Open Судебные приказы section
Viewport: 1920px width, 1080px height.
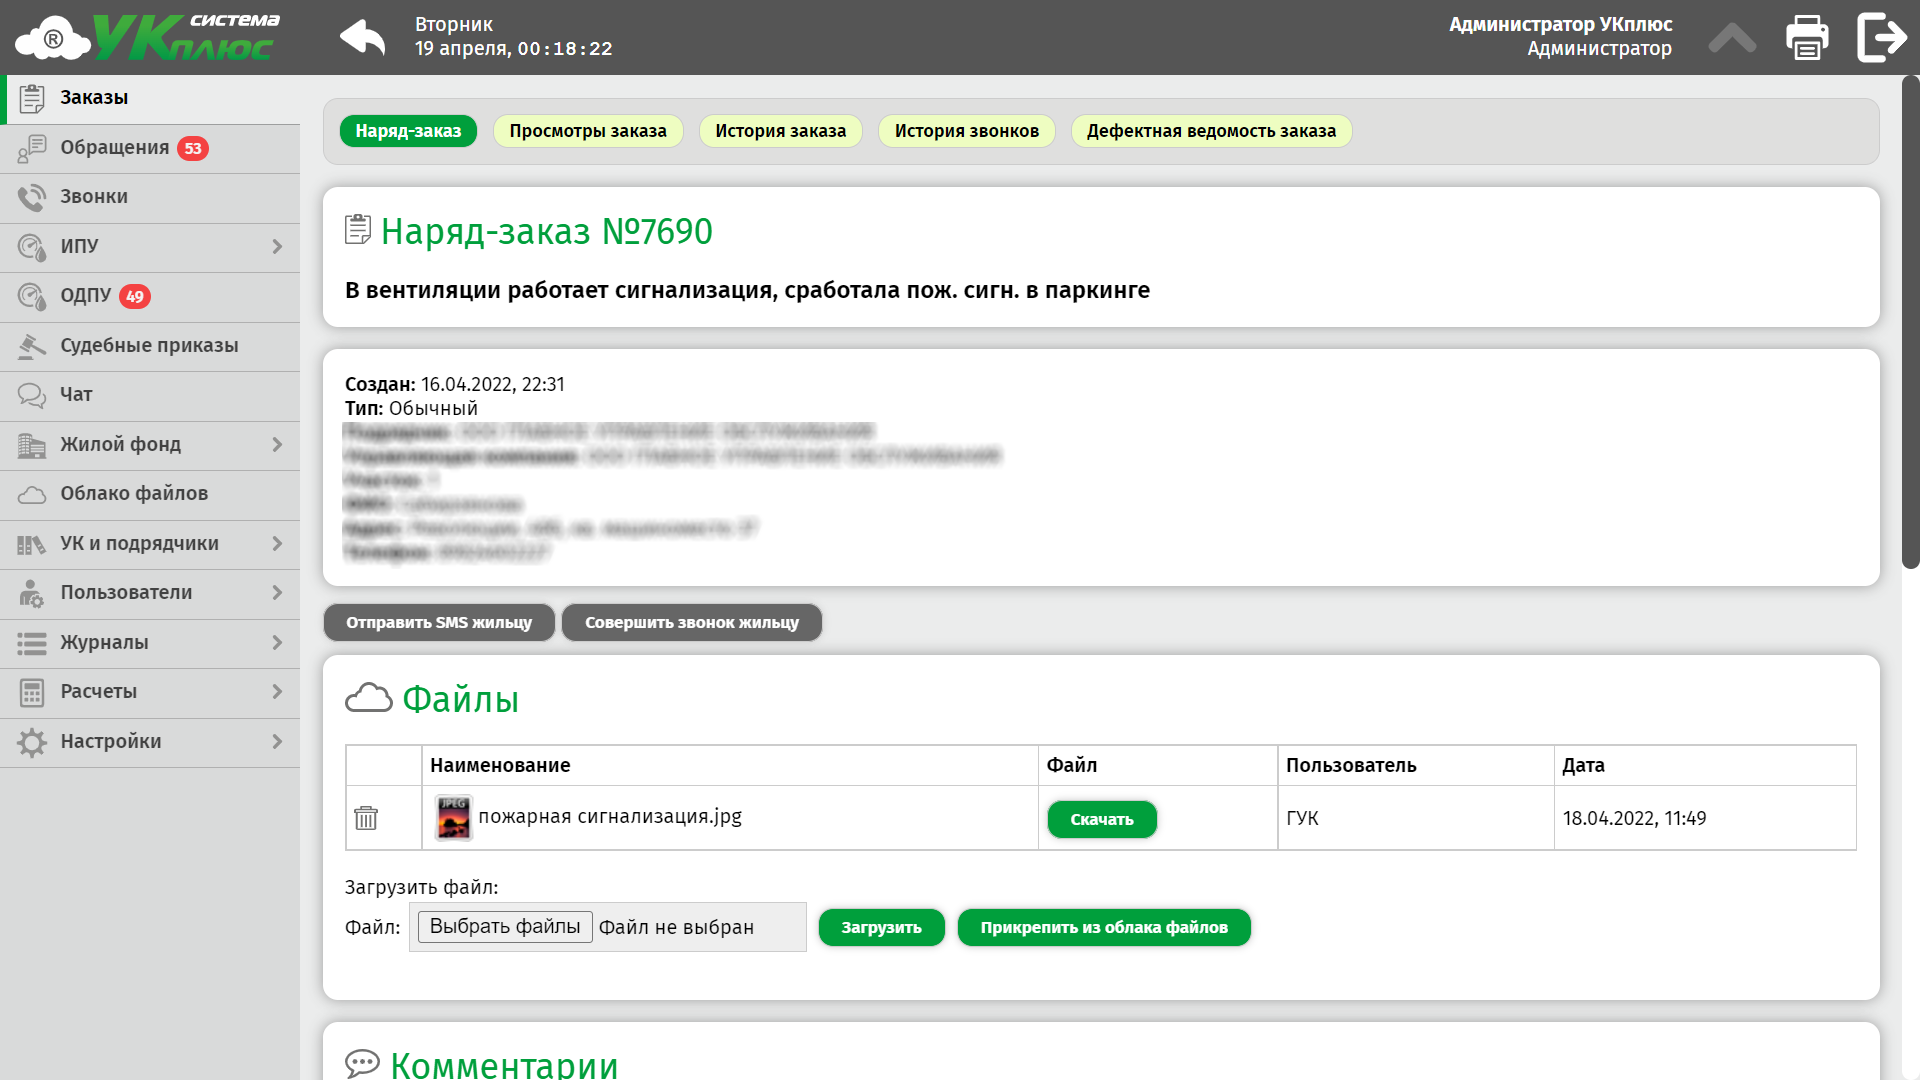tap(149, 345)
